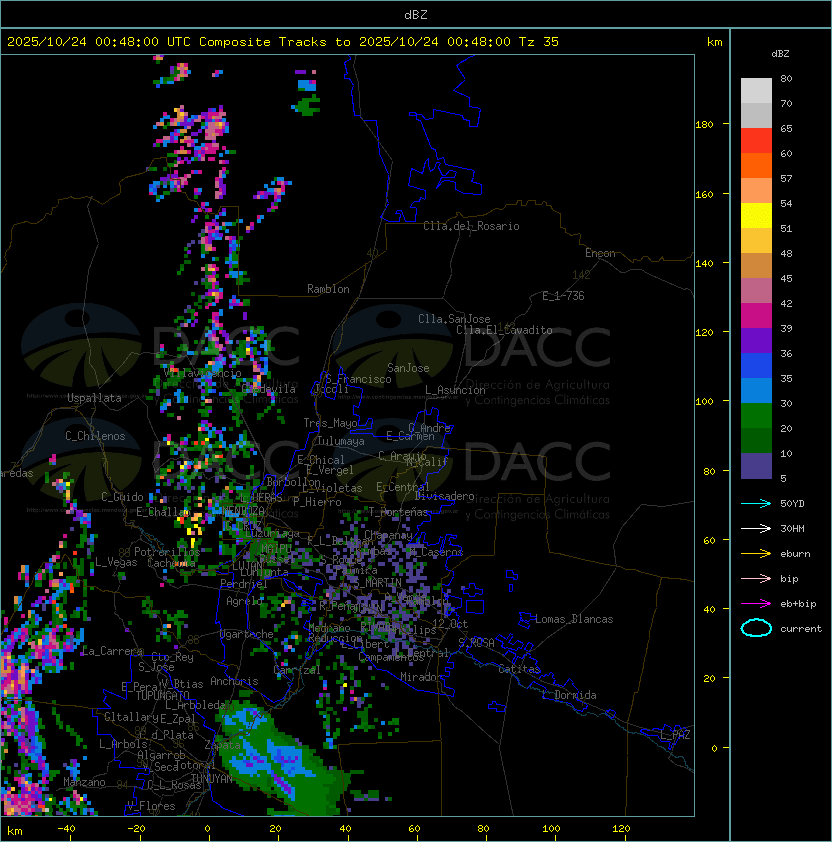Click the magenta eb+bip arrow legend icon

coord(756,604)
